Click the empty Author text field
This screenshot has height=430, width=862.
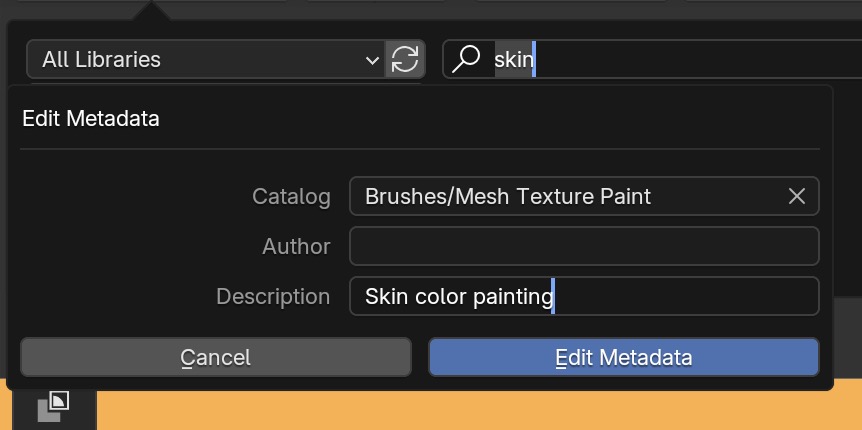point(584,246)
